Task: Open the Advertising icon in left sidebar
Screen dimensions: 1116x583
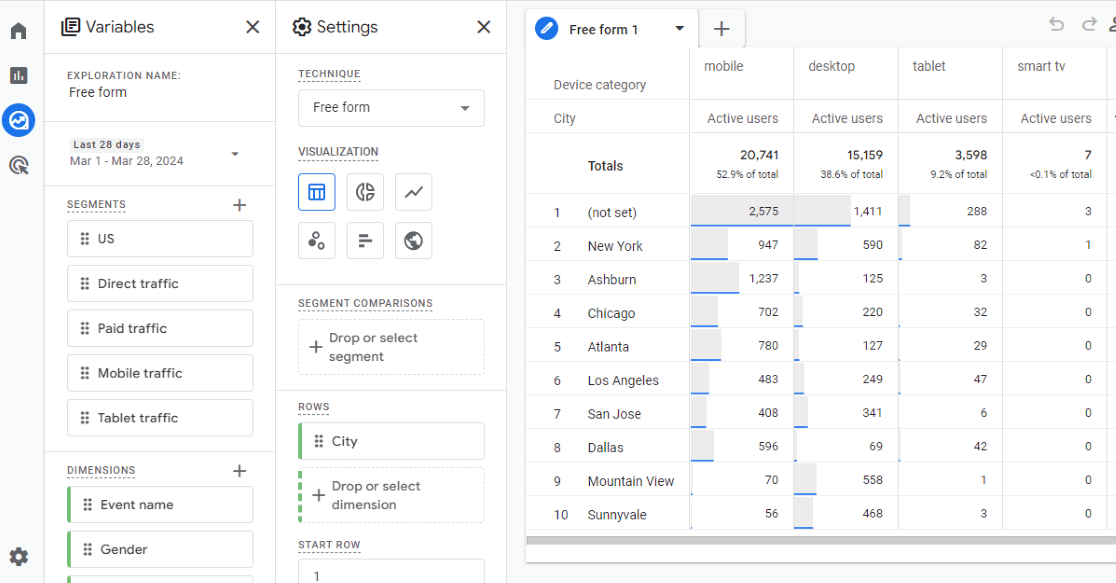Action: click(x=19, y=166)
